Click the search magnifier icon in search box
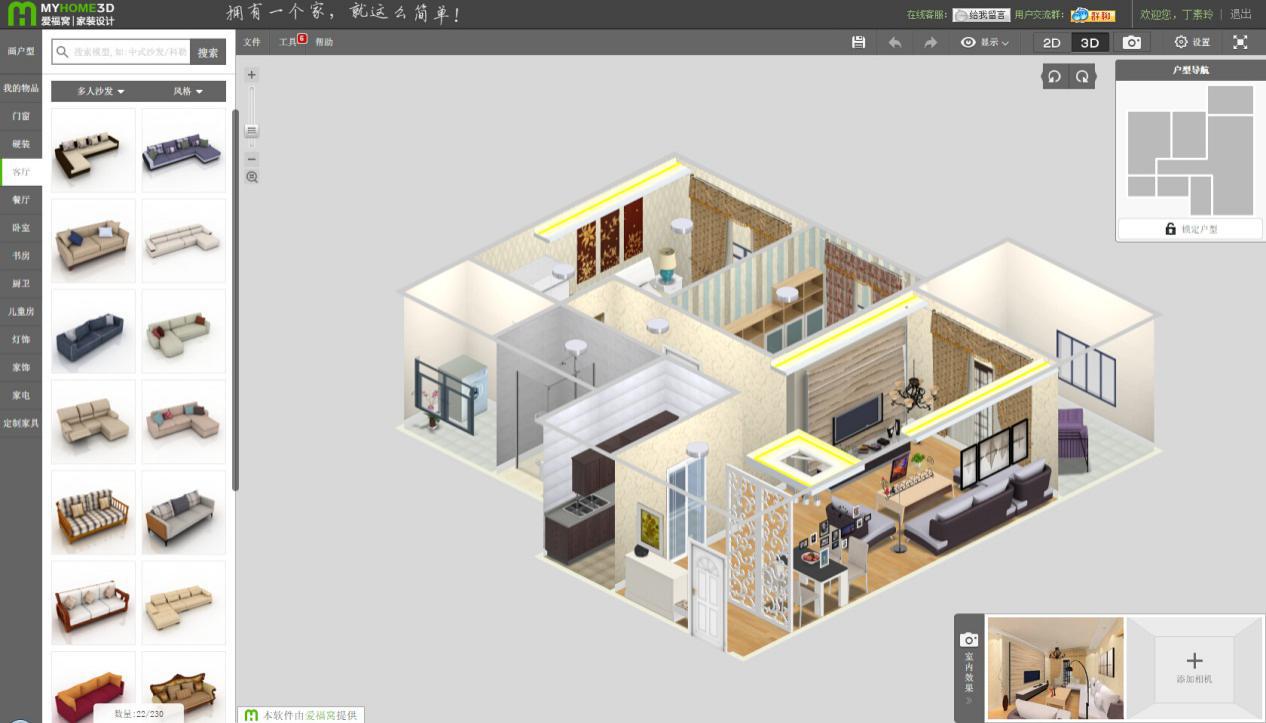 (62, 52)
